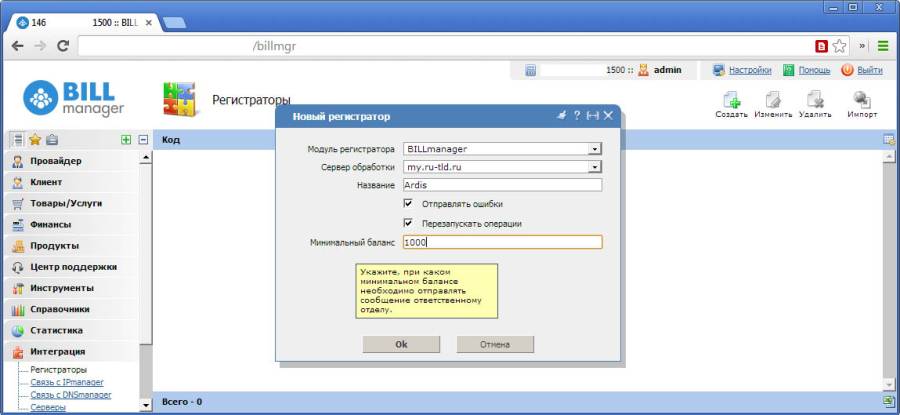Click the Удалить (delete) toolbar icon
The width and height of the screenshot is (900, 415).
[815, 100]
